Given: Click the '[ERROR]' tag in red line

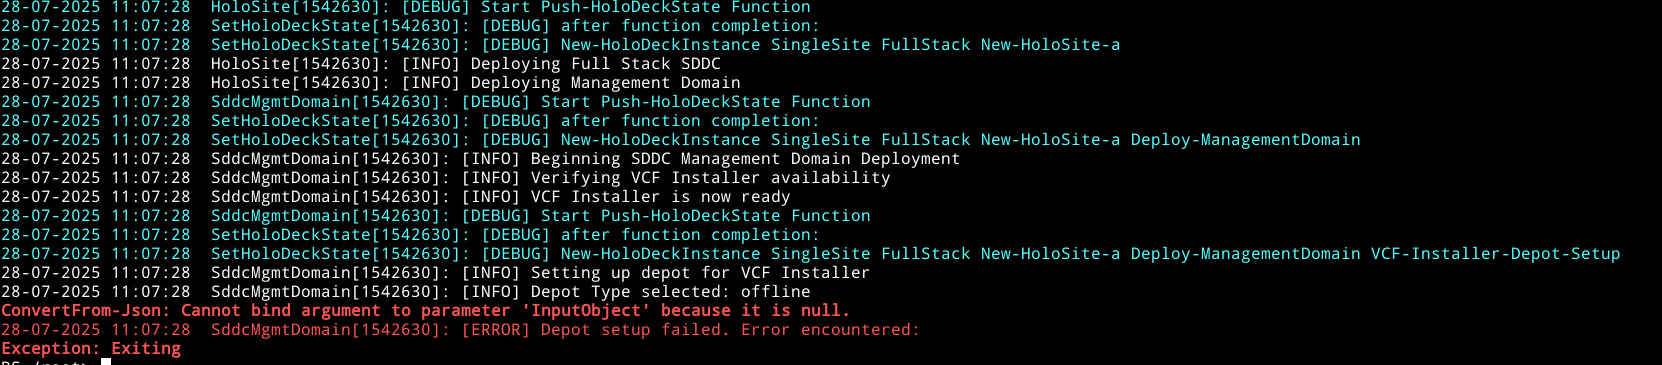Looking at the screenshot, I should [x=495, y=330].
